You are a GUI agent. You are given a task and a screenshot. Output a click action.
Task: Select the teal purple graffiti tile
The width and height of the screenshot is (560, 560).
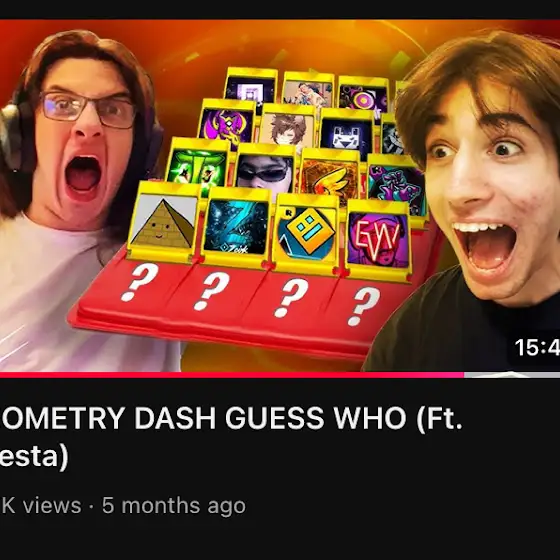point(396,186)
